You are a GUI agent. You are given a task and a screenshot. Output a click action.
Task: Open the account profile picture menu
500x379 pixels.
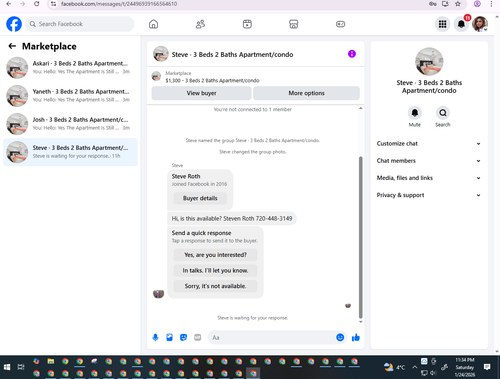480,24
